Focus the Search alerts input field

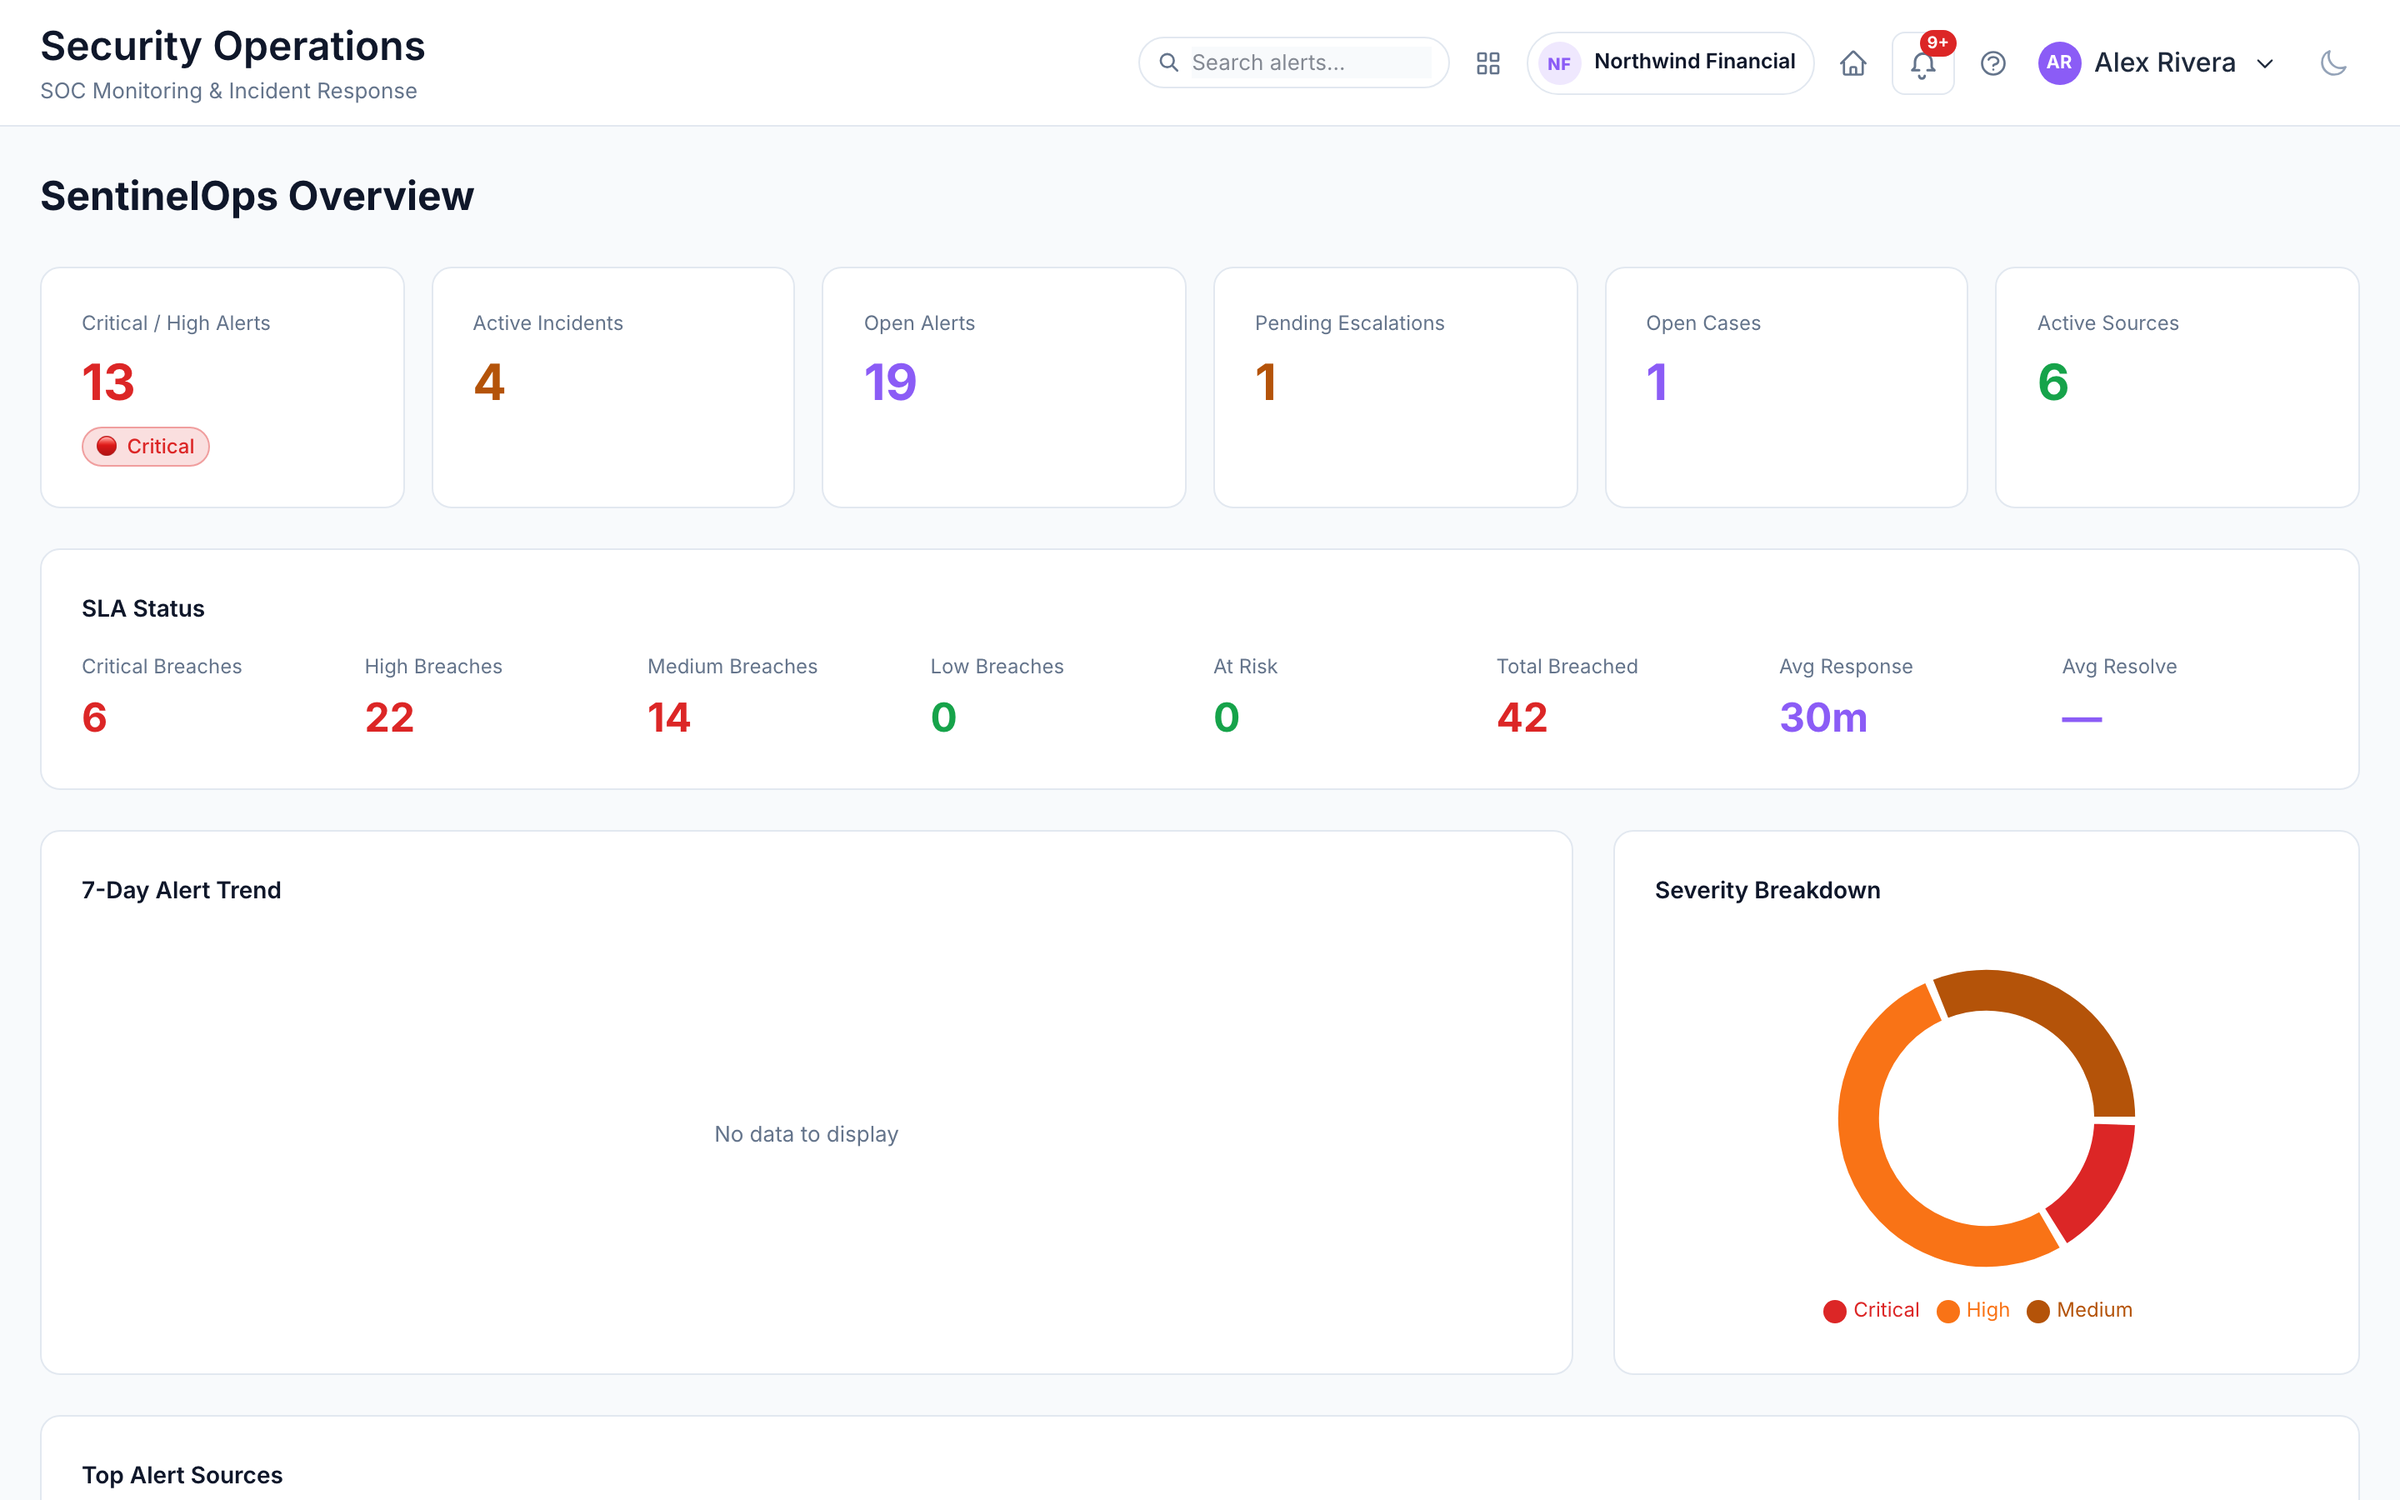point(1310,63)
